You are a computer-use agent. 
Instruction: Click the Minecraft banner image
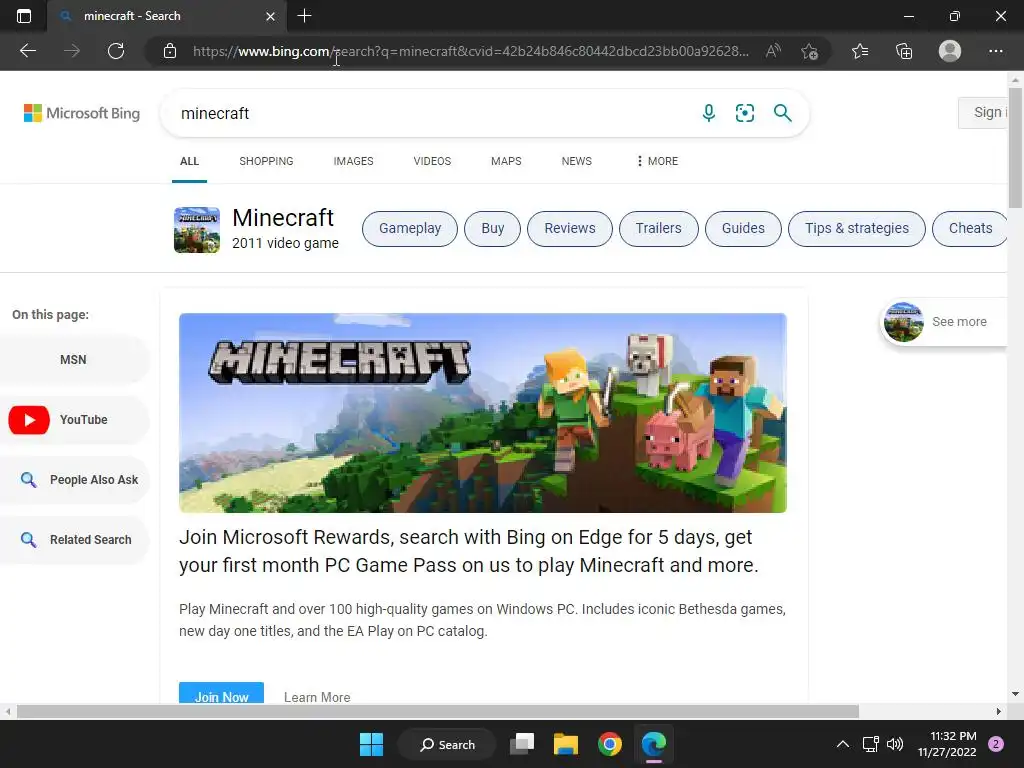(x=483, y=413)
